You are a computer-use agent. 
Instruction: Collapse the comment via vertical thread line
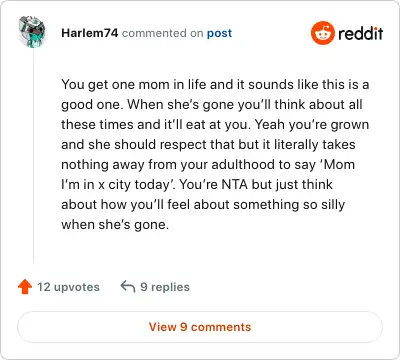pos(33,155)
